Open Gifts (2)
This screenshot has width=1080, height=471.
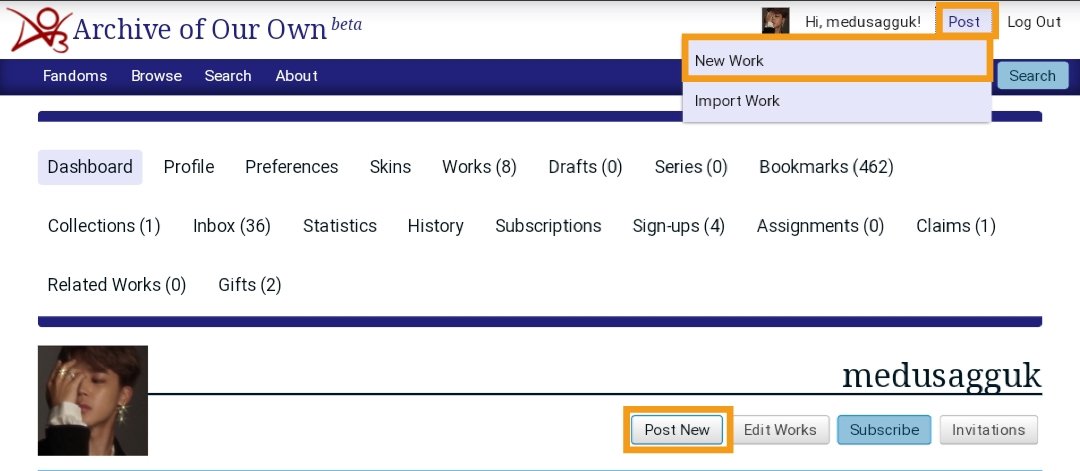(249, 285)
